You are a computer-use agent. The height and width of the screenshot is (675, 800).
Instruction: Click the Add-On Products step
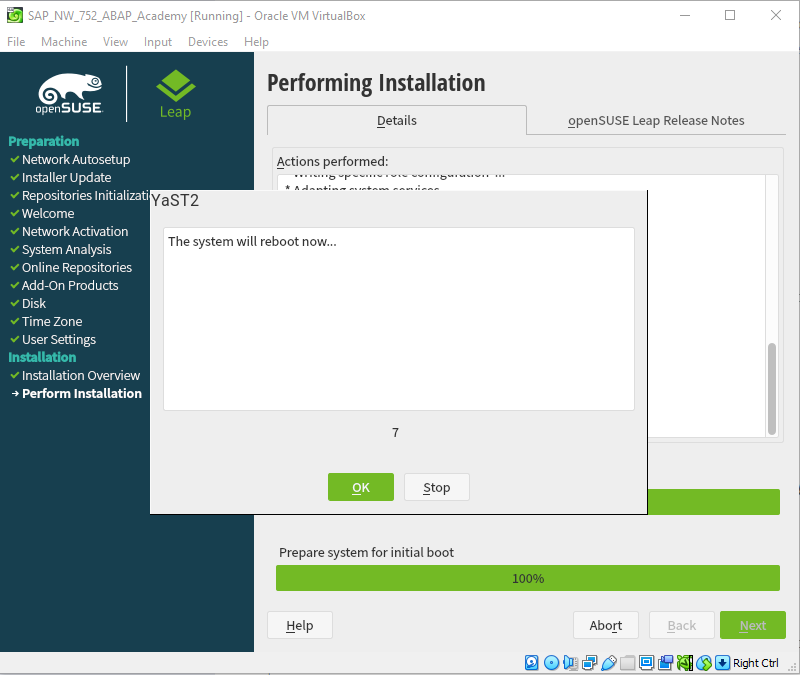(70, 286)
